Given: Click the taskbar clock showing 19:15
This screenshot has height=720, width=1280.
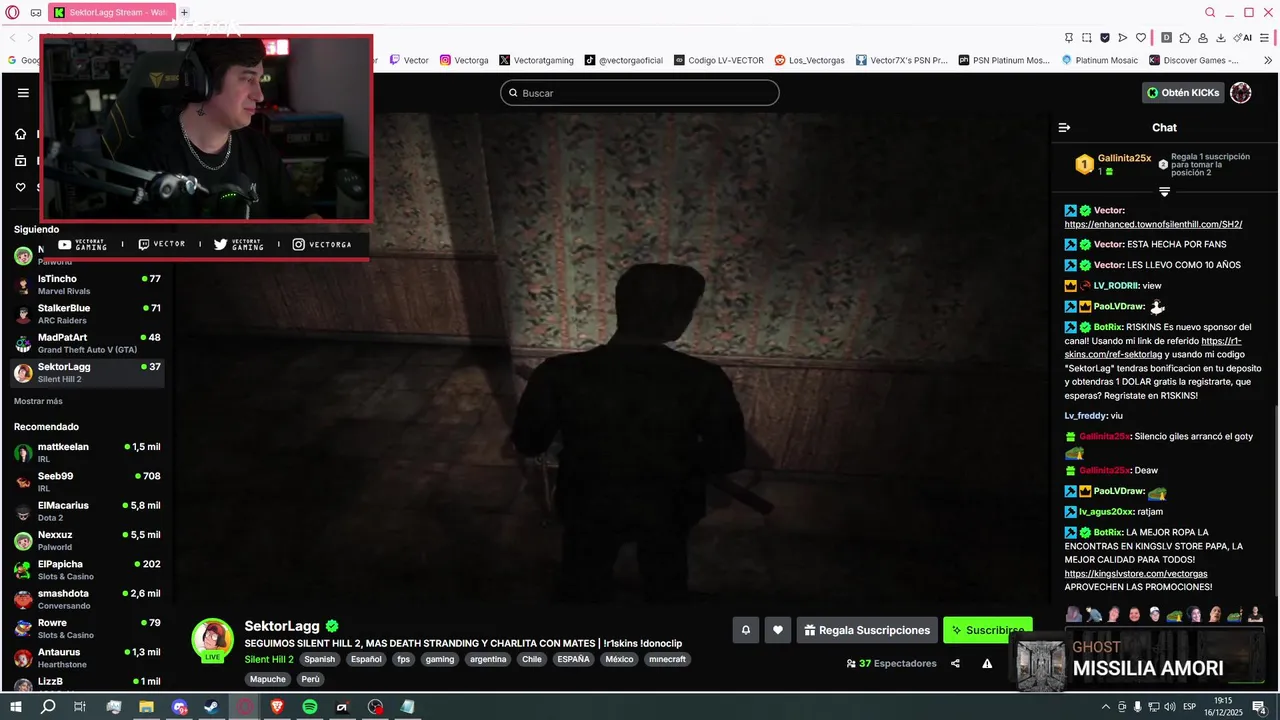Looking at the screenshot, I should click(x=1222, y=707).
